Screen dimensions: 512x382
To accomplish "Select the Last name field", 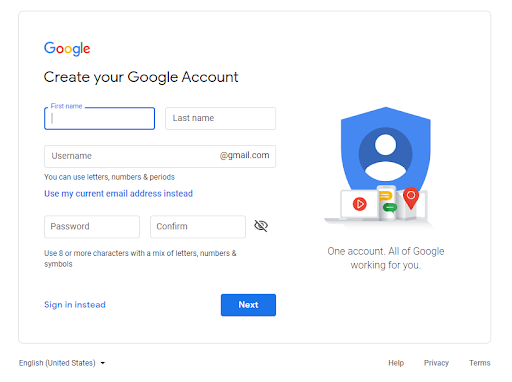I will point(220,118).
